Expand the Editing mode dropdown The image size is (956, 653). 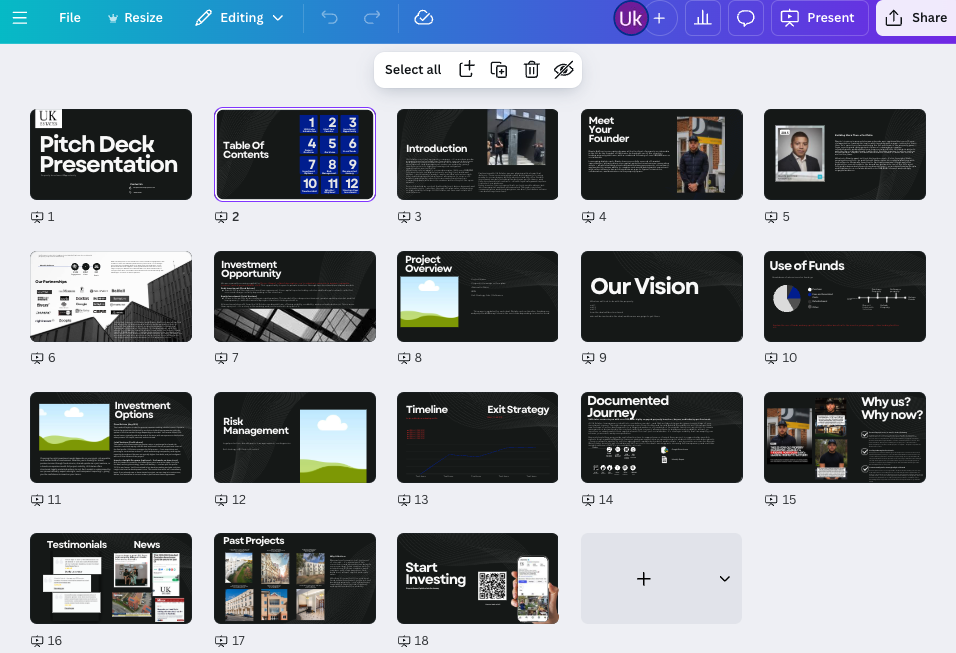[239, 18]
